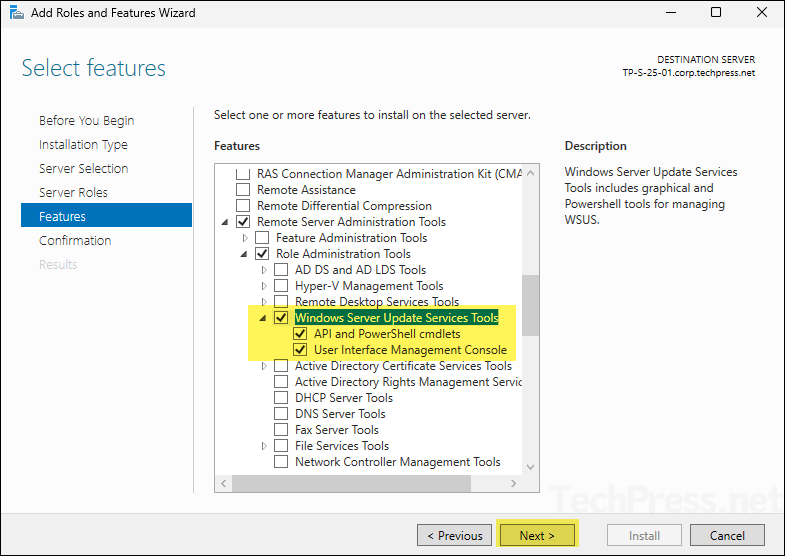Enable the Remote Assistance feature checkbox

pos(243,190)
